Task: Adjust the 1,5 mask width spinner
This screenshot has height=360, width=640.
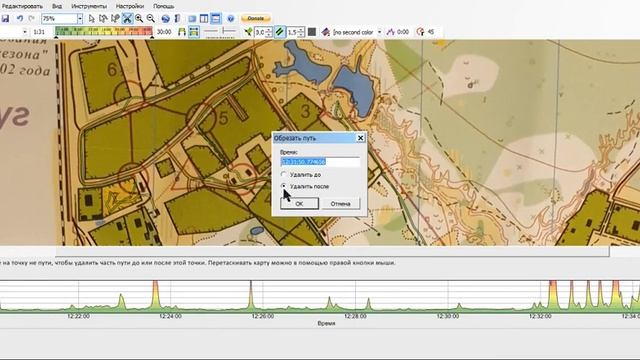Action: [x=301, y=32]
